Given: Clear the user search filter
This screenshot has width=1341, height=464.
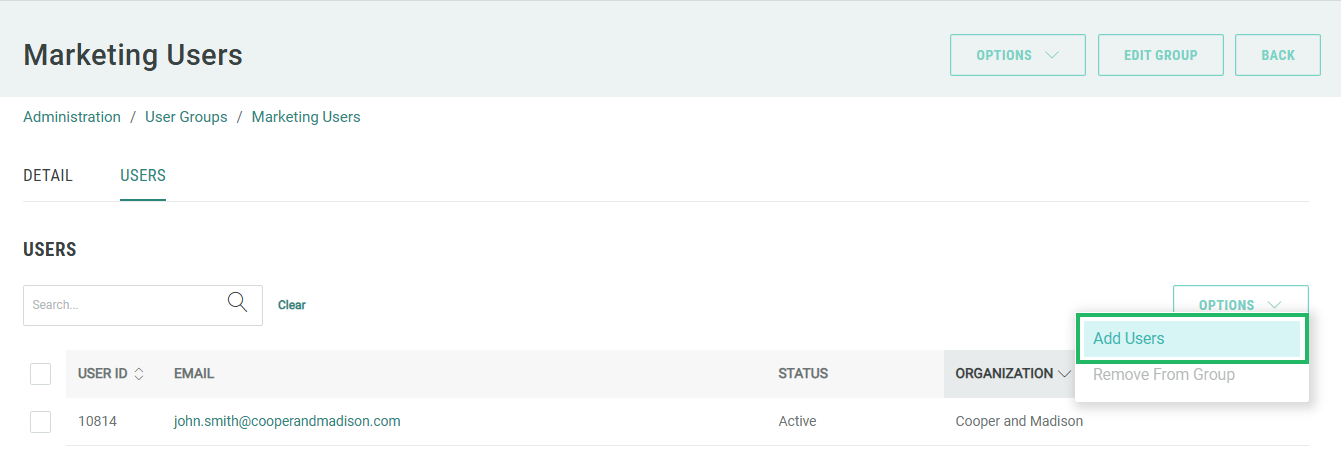Looking at the screenshot, I should tap(292, 305).
